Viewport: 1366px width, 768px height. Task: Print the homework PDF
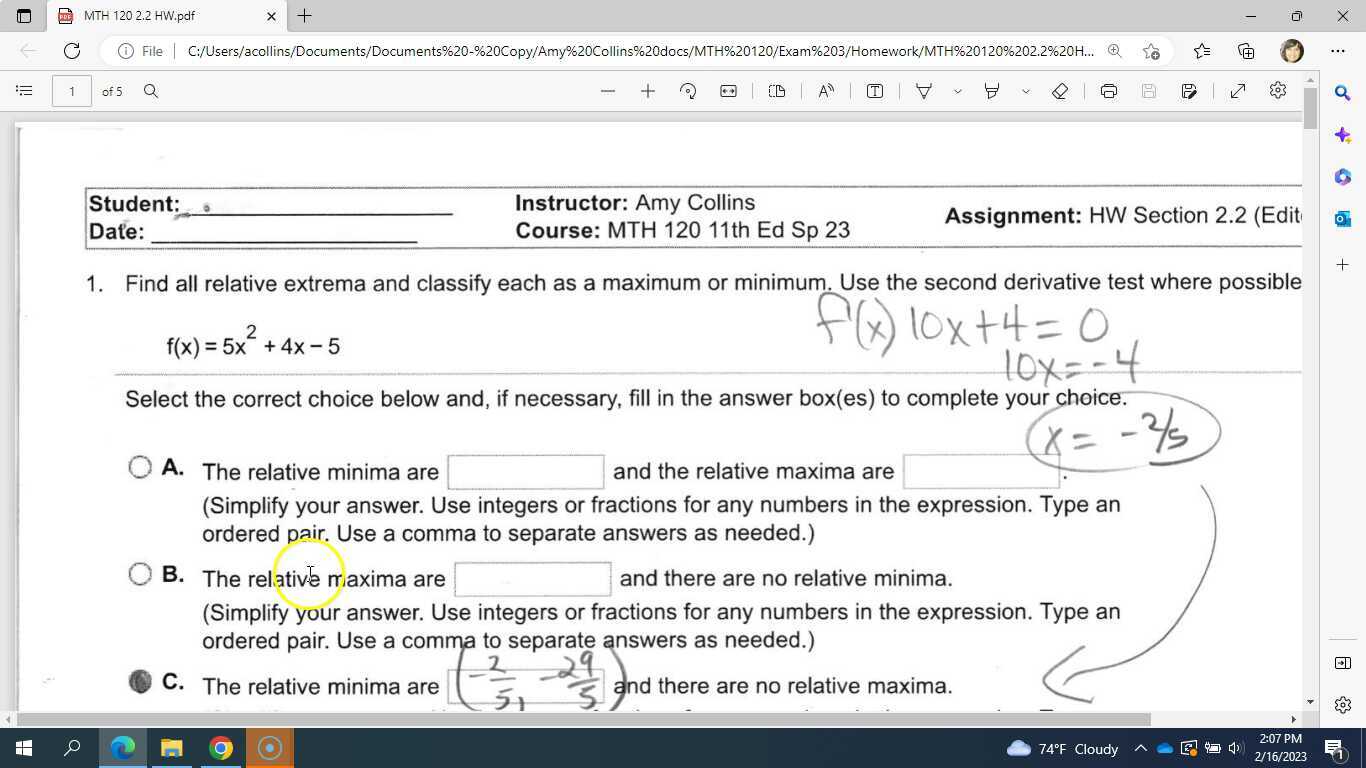pyautogui.click(x=1108, y=91)
